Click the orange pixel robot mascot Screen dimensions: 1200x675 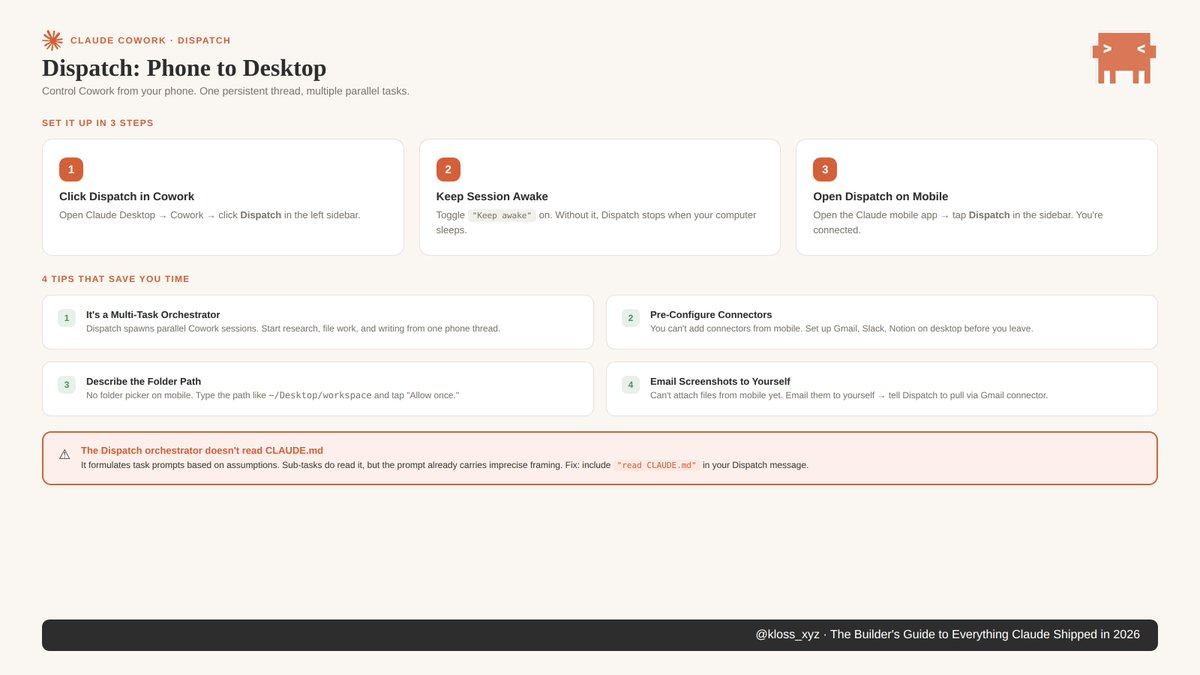pyautogui.click(x=1124, y=57)
